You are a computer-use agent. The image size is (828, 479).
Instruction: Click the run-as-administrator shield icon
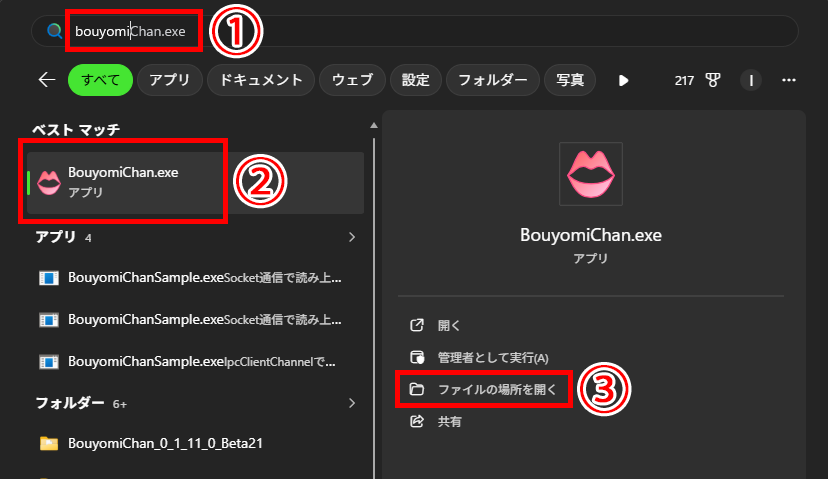(x=417, y=358)
